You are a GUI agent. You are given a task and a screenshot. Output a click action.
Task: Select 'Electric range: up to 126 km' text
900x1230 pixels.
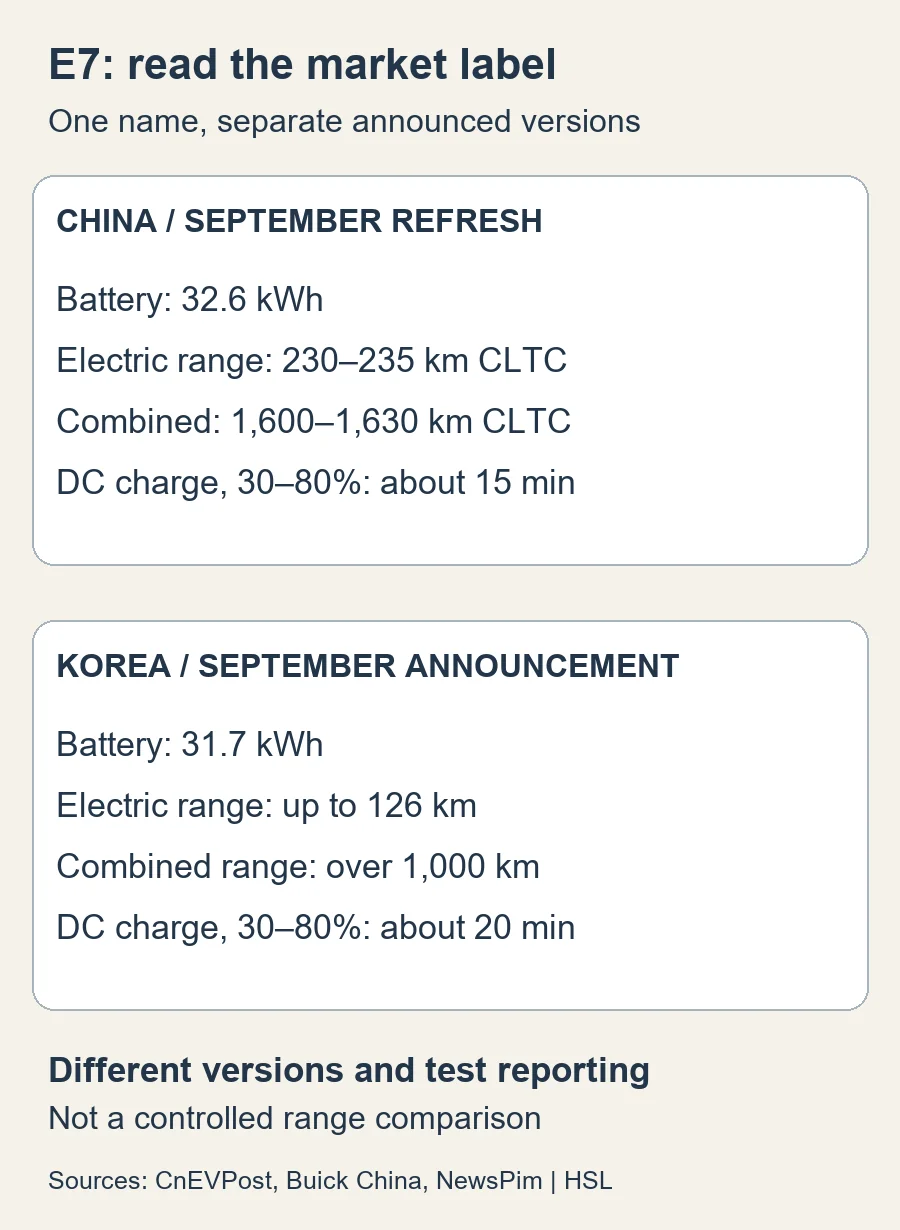[266, 805]
